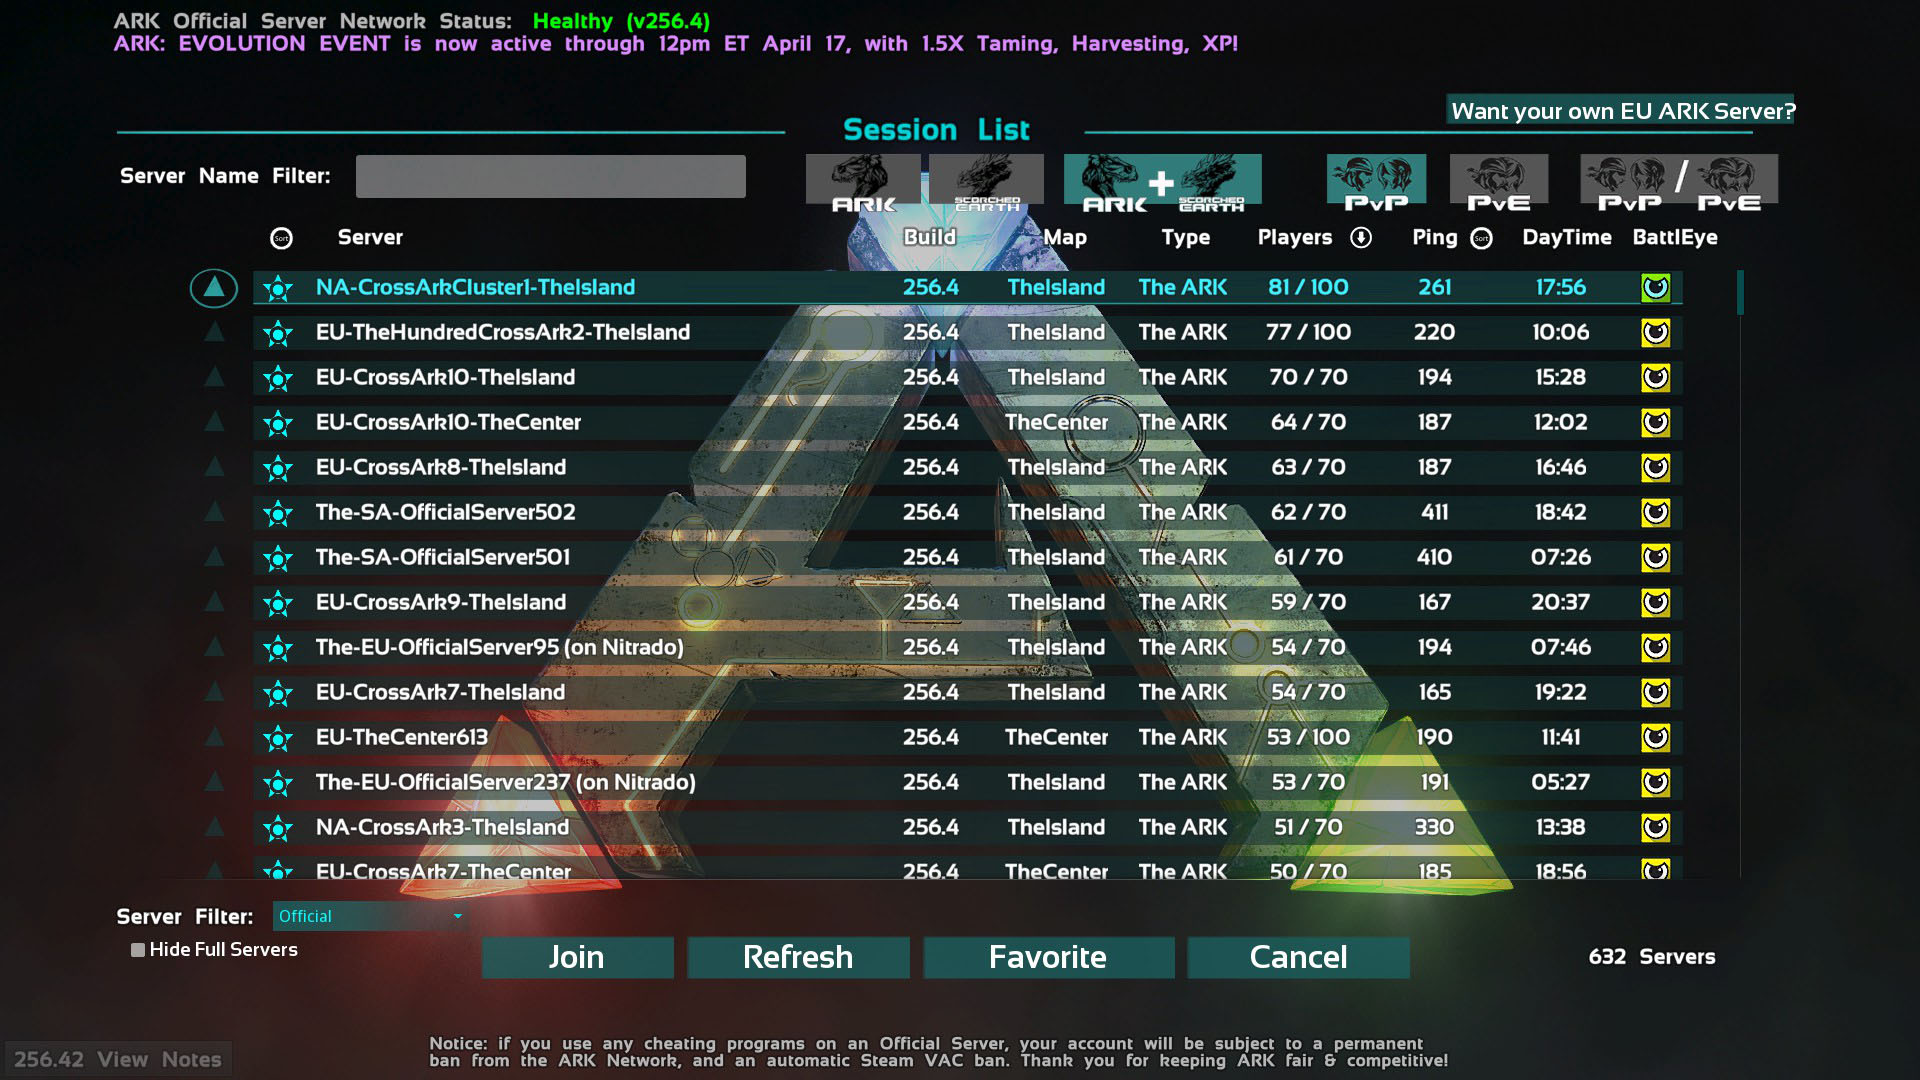This screenshot has width=1920, height=1080.
Task: Sort servers by ping
Action: point(1482,238)
